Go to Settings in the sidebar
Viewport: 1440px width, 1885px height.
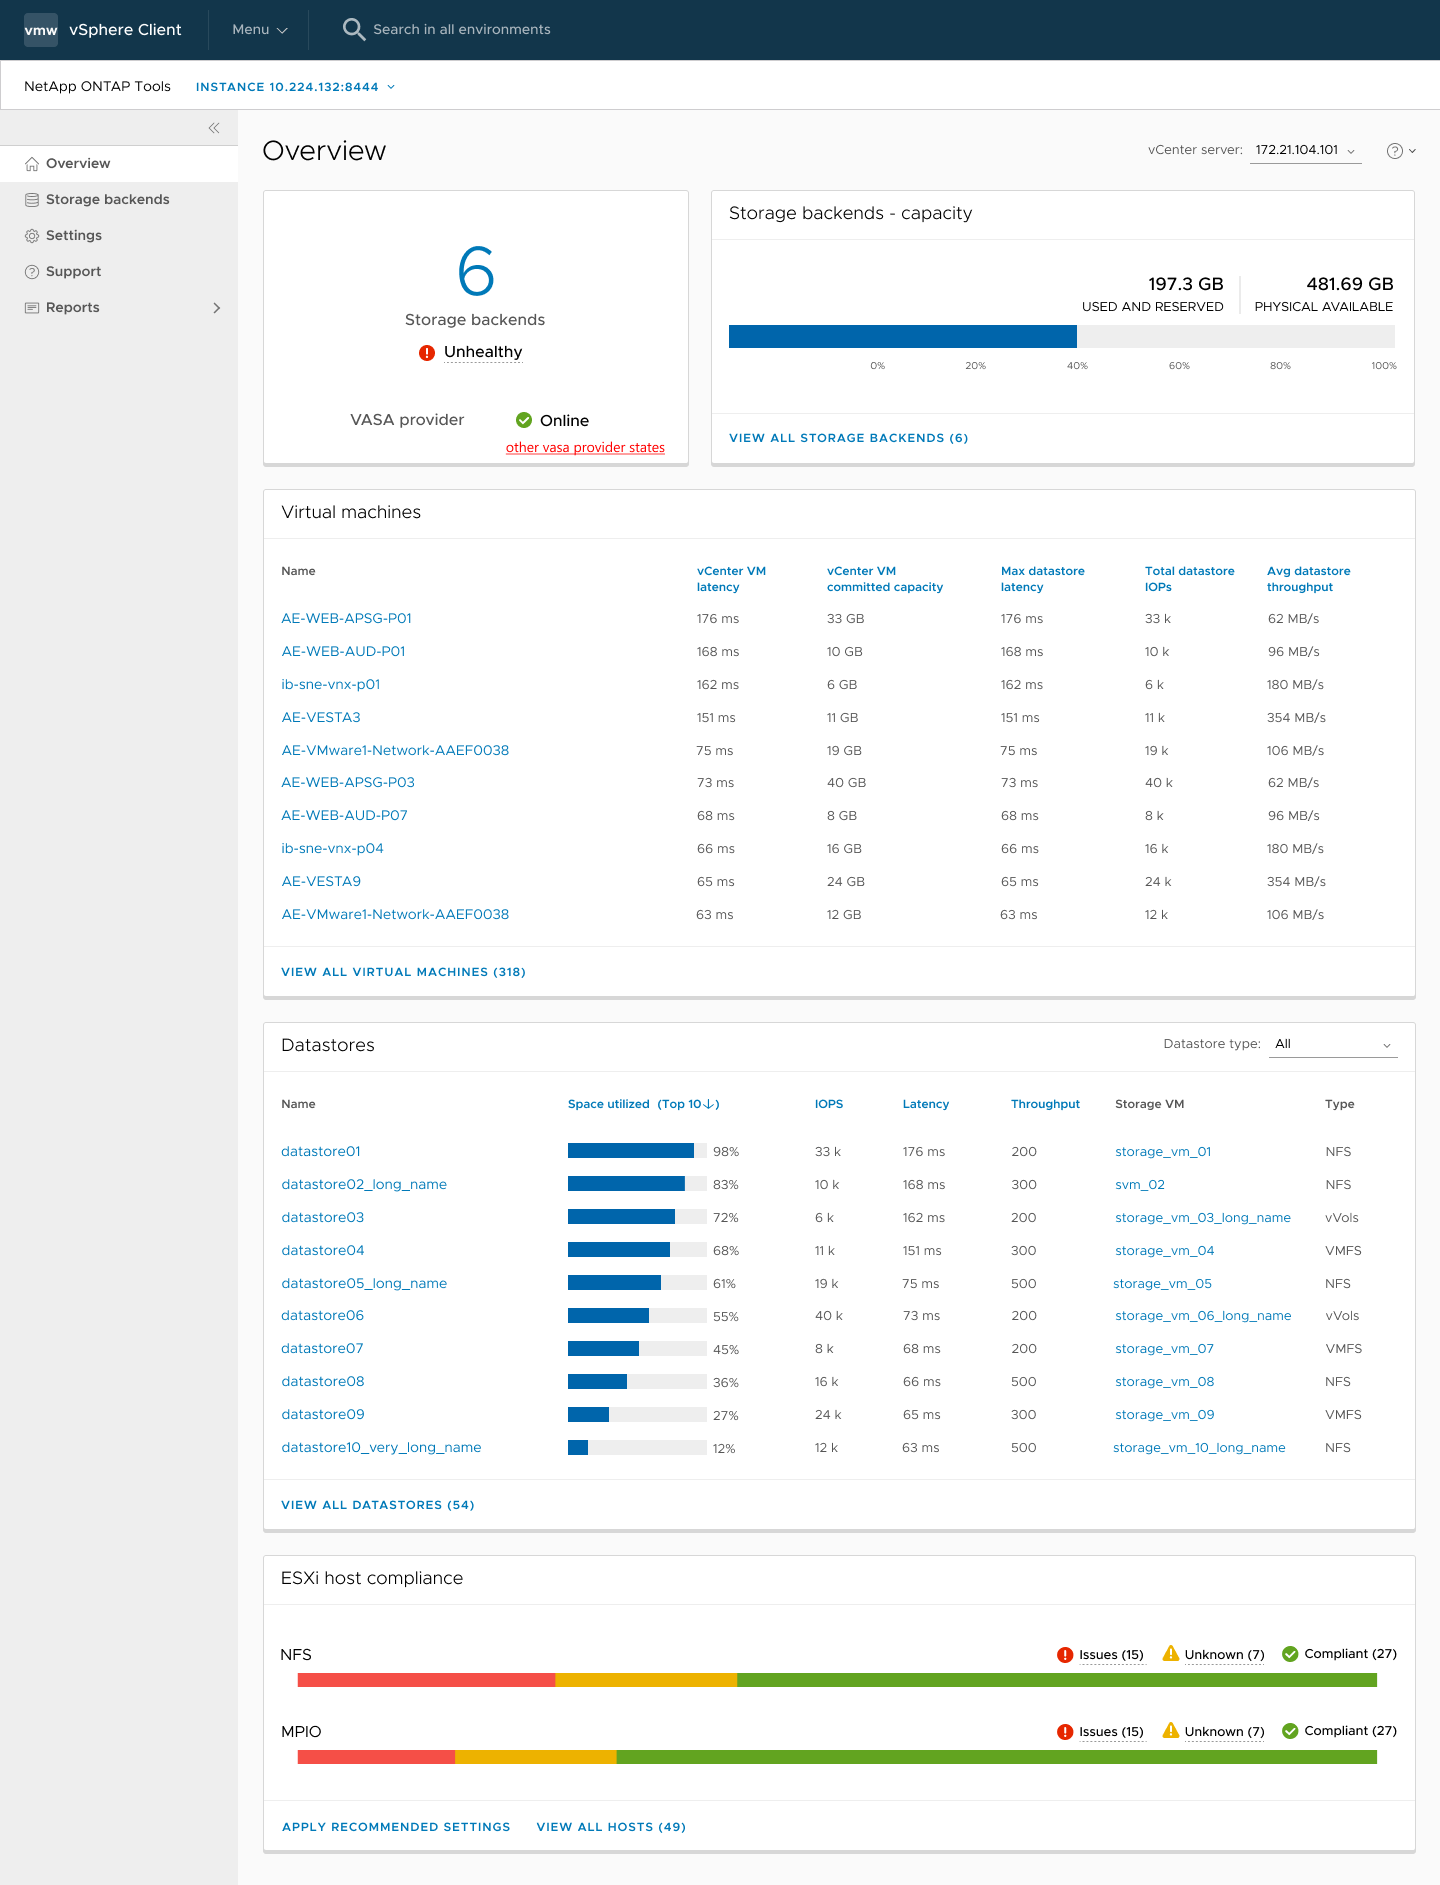coord(73,236)
